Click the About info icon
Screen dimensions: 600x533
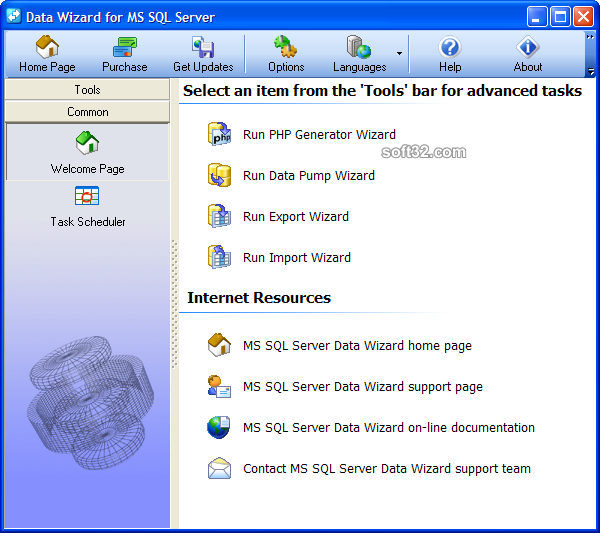[528, 47]
